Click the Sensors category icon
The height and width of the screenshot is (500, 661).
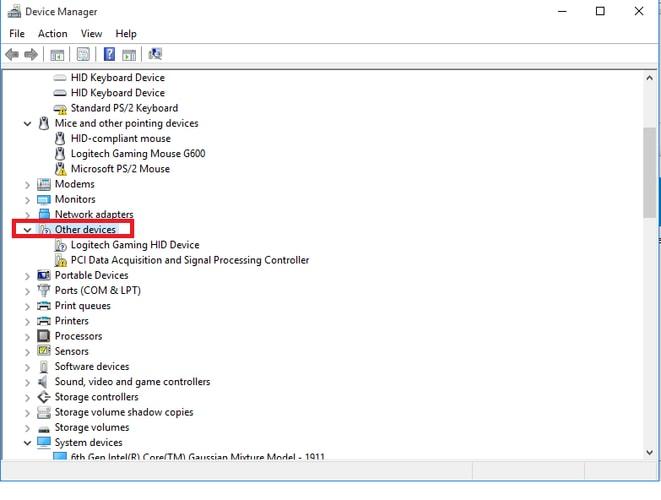[x=44, y=351]
